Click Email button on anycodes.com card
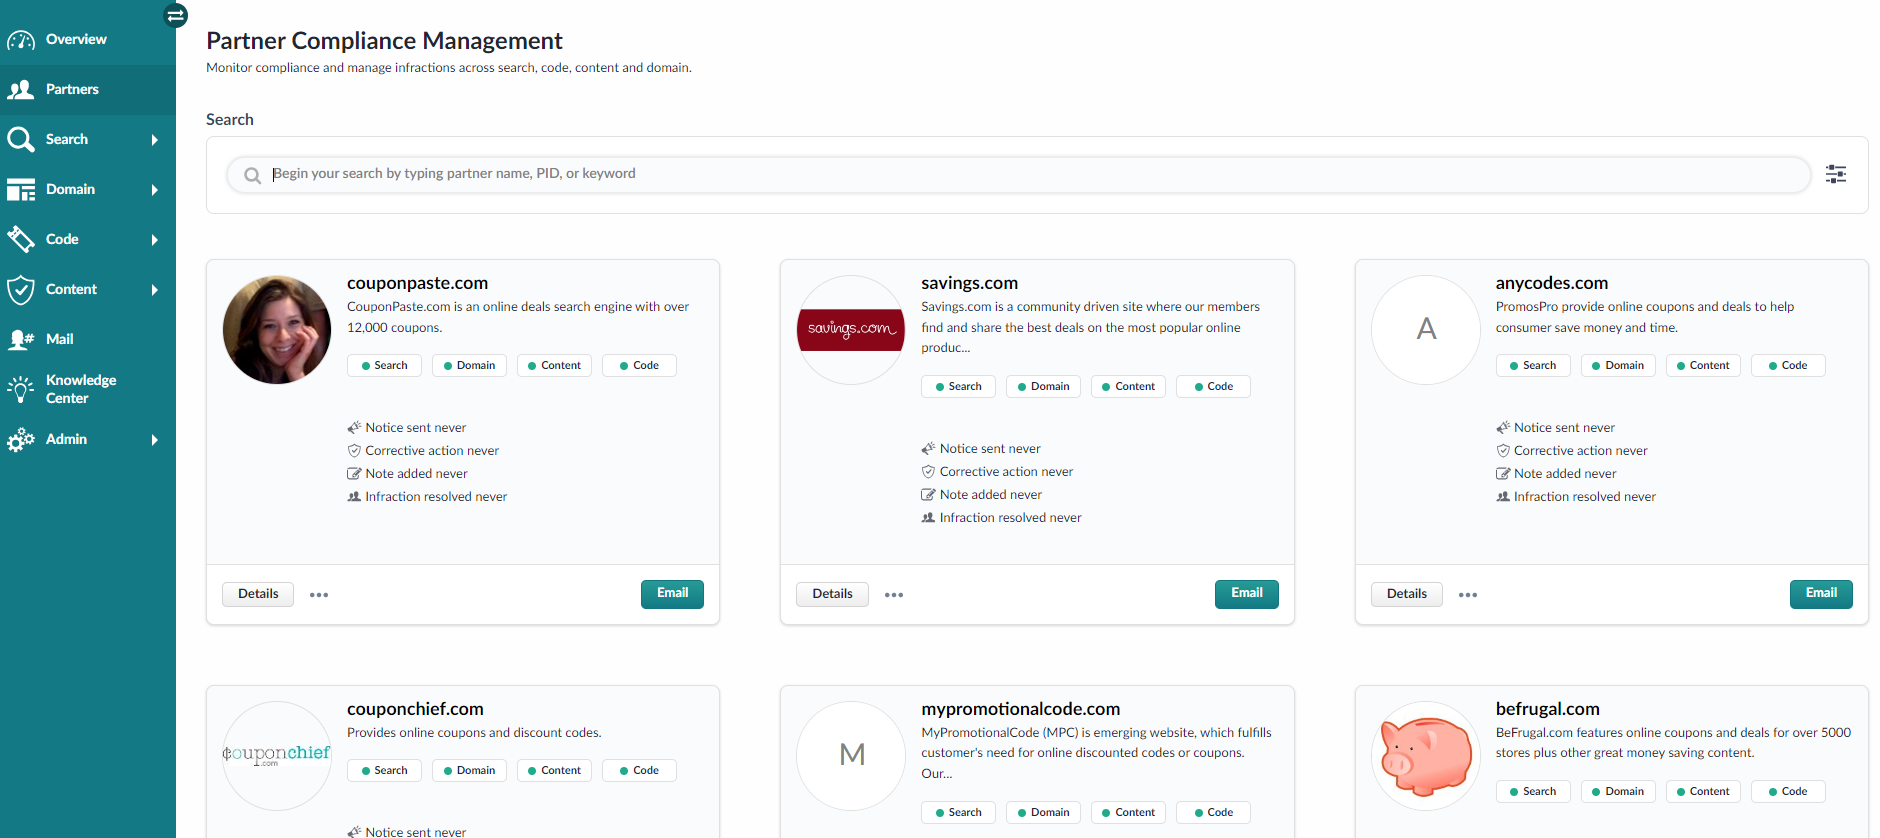The height and width of the screenshot is (838, 1880). [x=1821, y=594]
